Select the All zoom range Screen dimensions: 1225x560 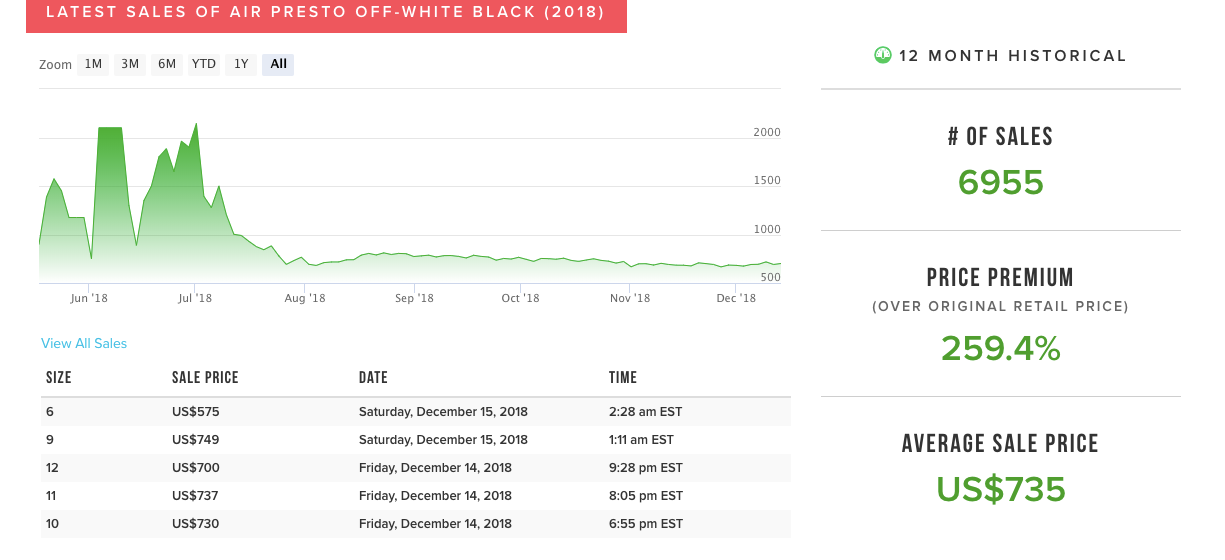278,64
